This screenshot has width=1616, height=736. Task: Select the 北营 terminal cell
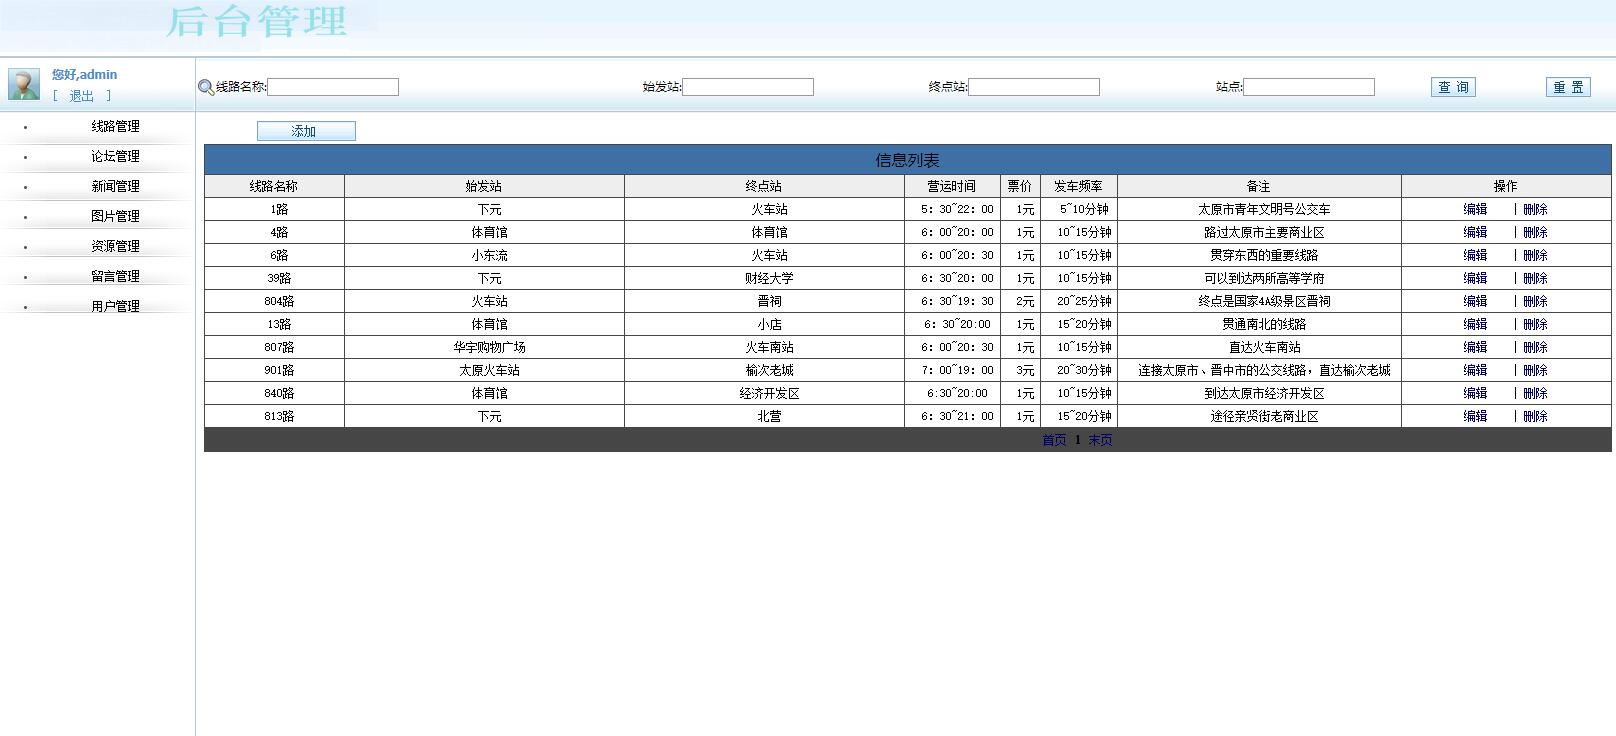[x=764, y=416]
